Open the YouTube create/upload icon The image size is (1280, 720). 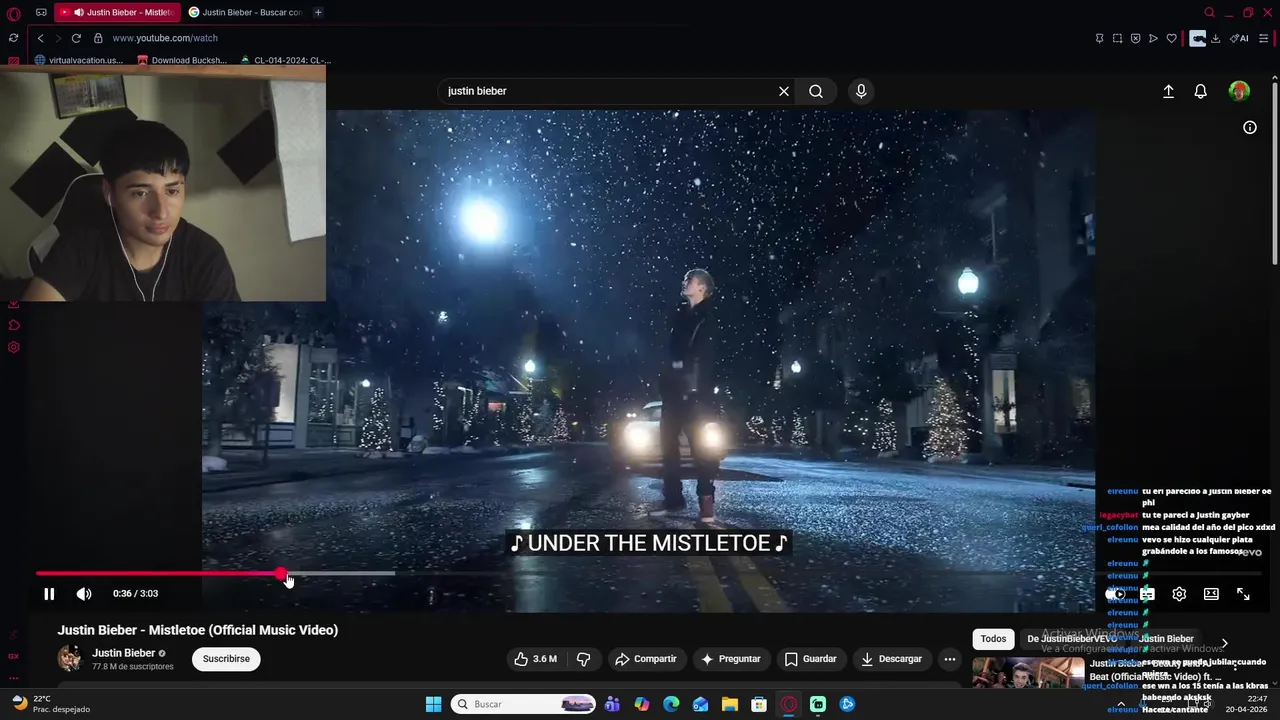click(x=1168, y=91)
